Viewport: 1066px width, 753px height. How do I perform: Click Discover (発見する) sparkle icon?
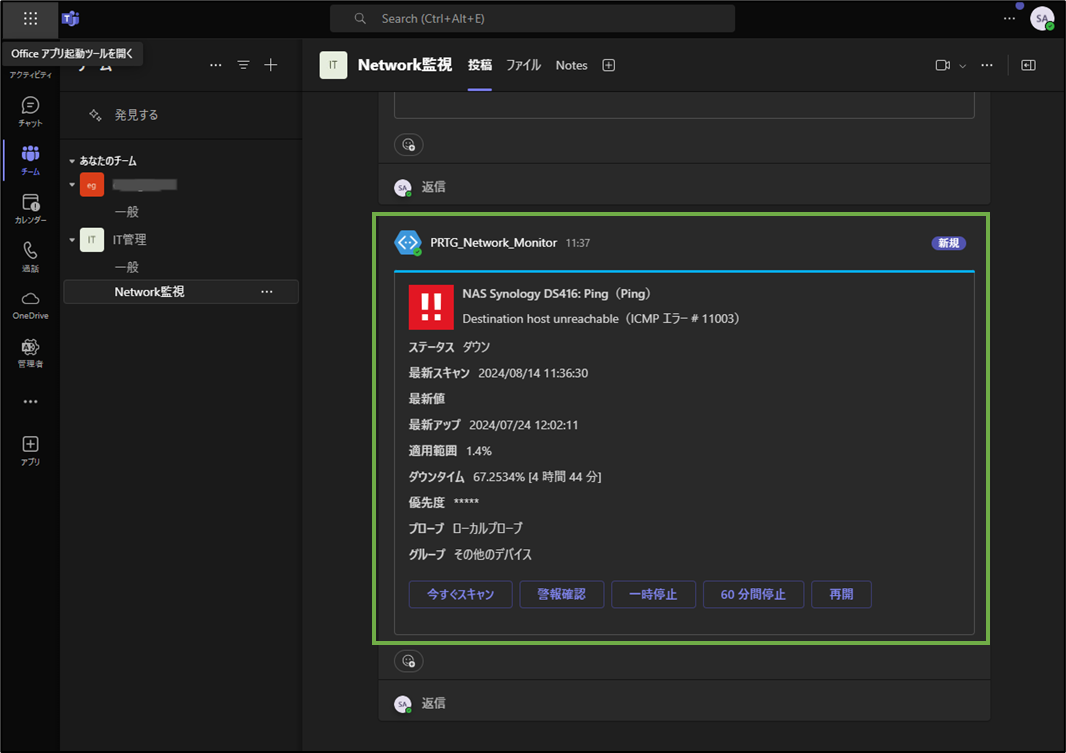[x=95, y=115]
